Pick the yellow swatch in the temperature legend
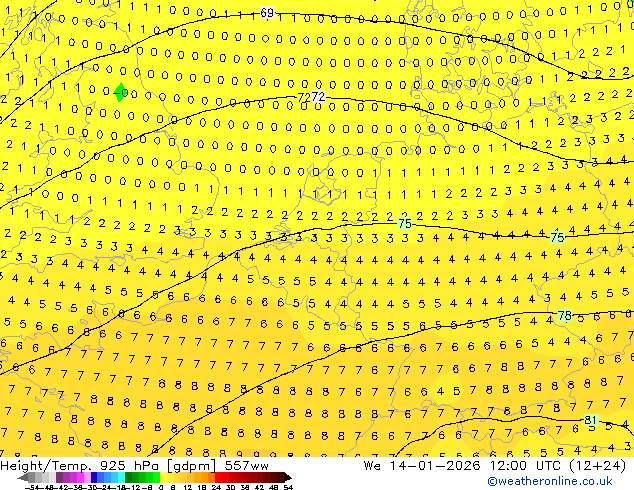This screenshot has height=490, width=634. 163,477
